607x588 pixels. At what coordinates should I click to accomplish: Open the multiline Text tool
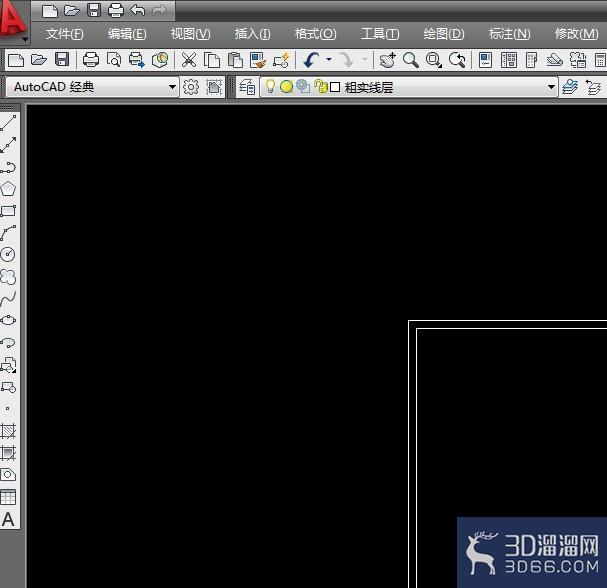[8, 519]
